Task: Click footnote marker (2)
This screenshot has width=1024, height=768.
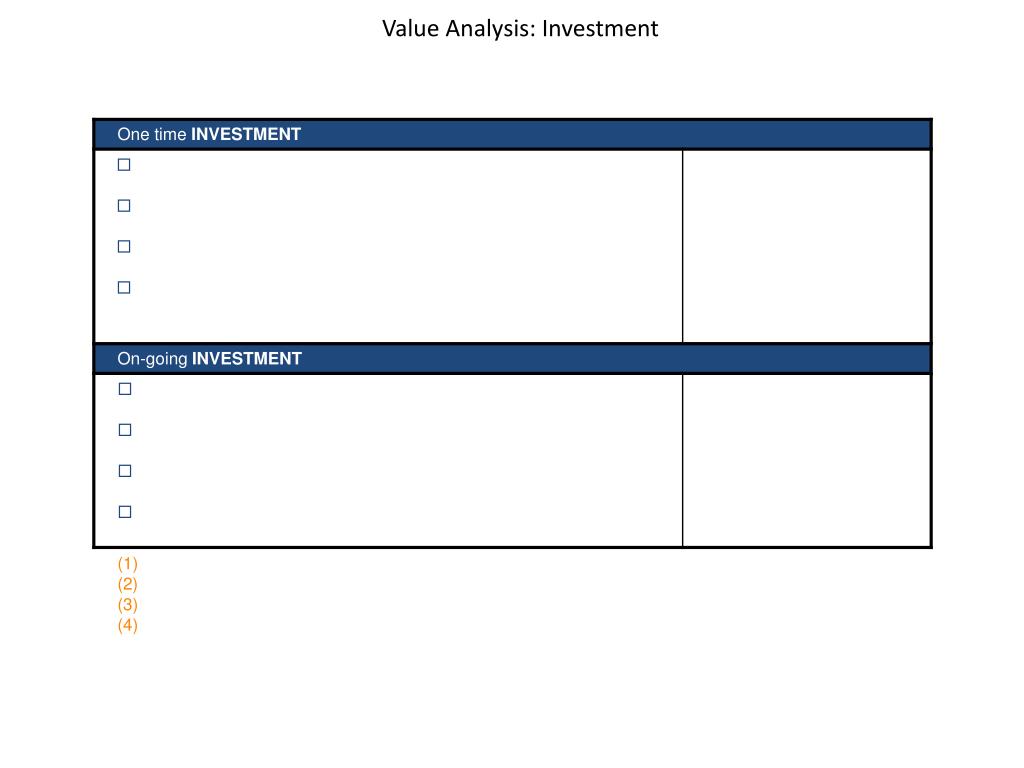Action: (x=127, y=584)
